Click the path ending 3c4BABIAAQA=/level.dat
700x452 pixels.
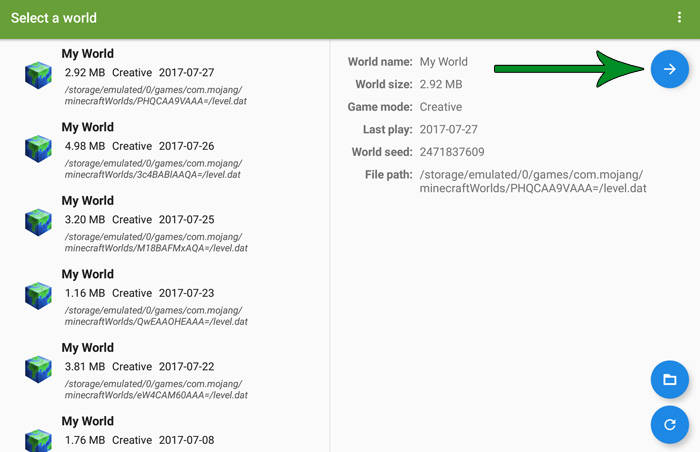click(x=153, y=169)
